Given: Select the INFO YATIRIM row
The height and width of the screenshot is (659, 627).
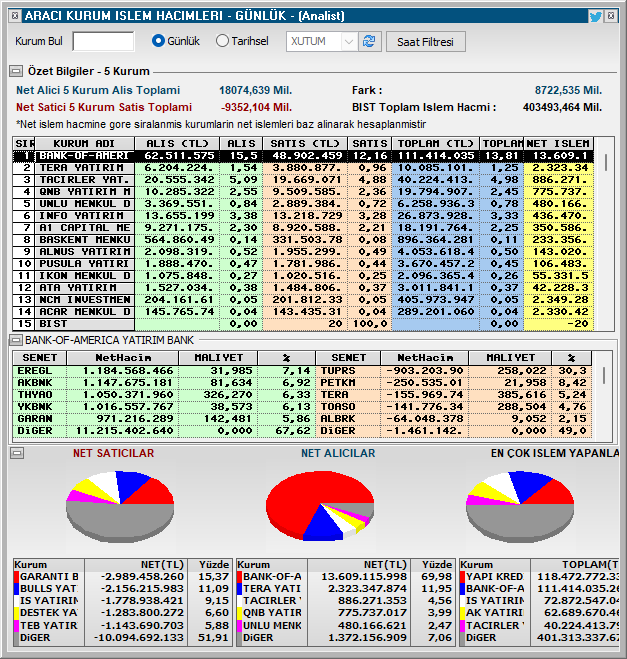Looking at the screenshot, I should [x=303, y=216].
